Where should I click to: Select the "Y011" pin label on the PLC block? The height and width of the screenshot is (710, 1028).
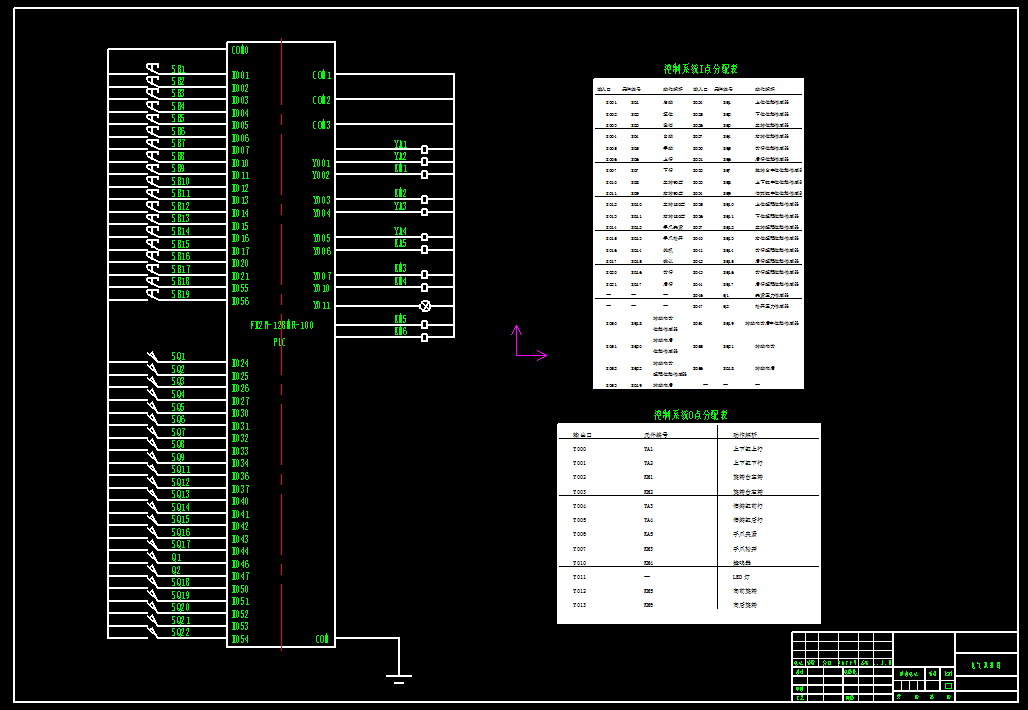point(321,306)
